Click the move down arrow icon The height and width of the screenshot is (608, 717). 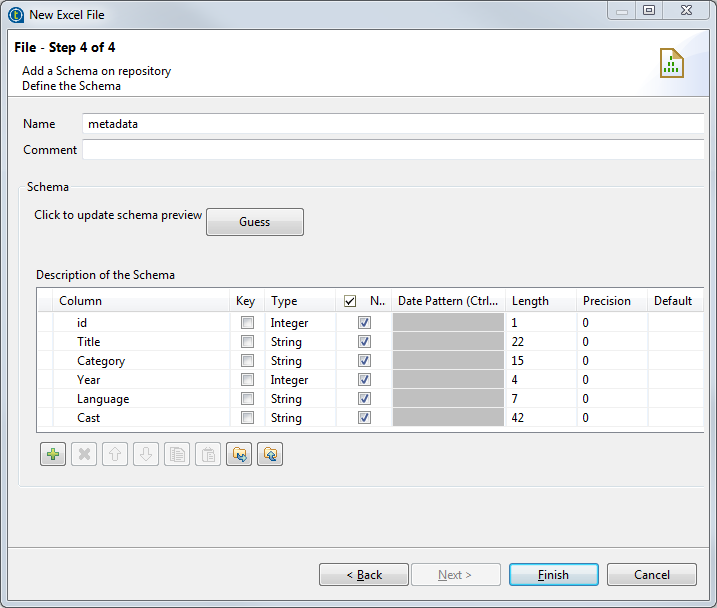146,454
